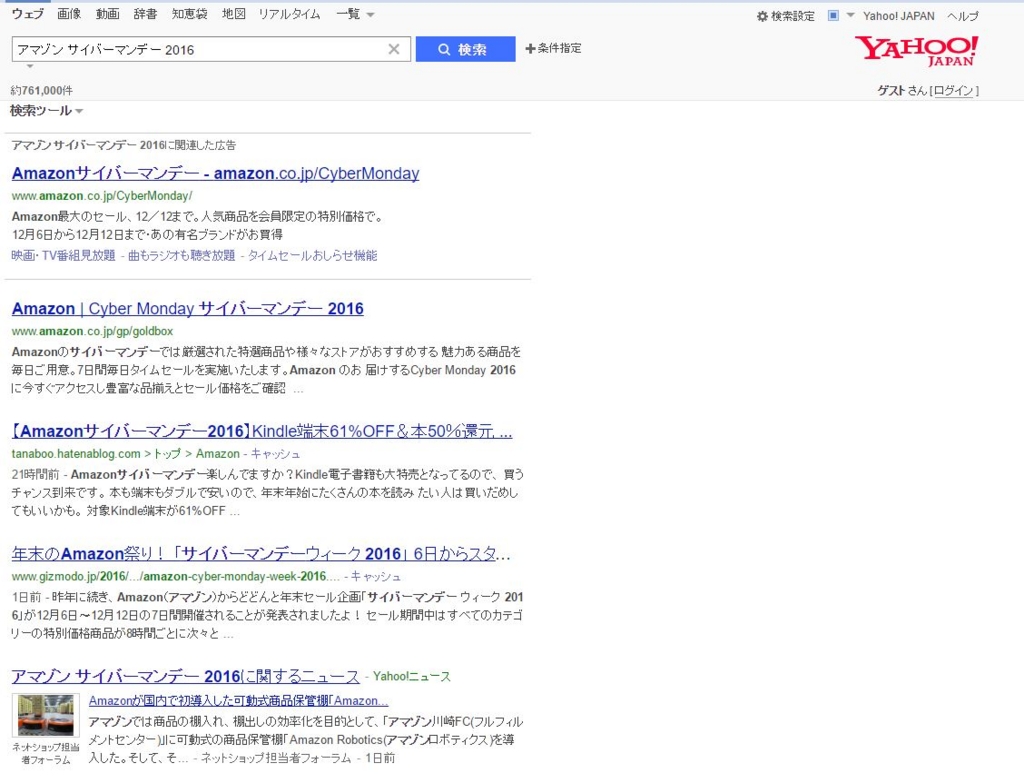Open the 検索設定 gear settings
1024x783 pixels.
pos(786,16)
